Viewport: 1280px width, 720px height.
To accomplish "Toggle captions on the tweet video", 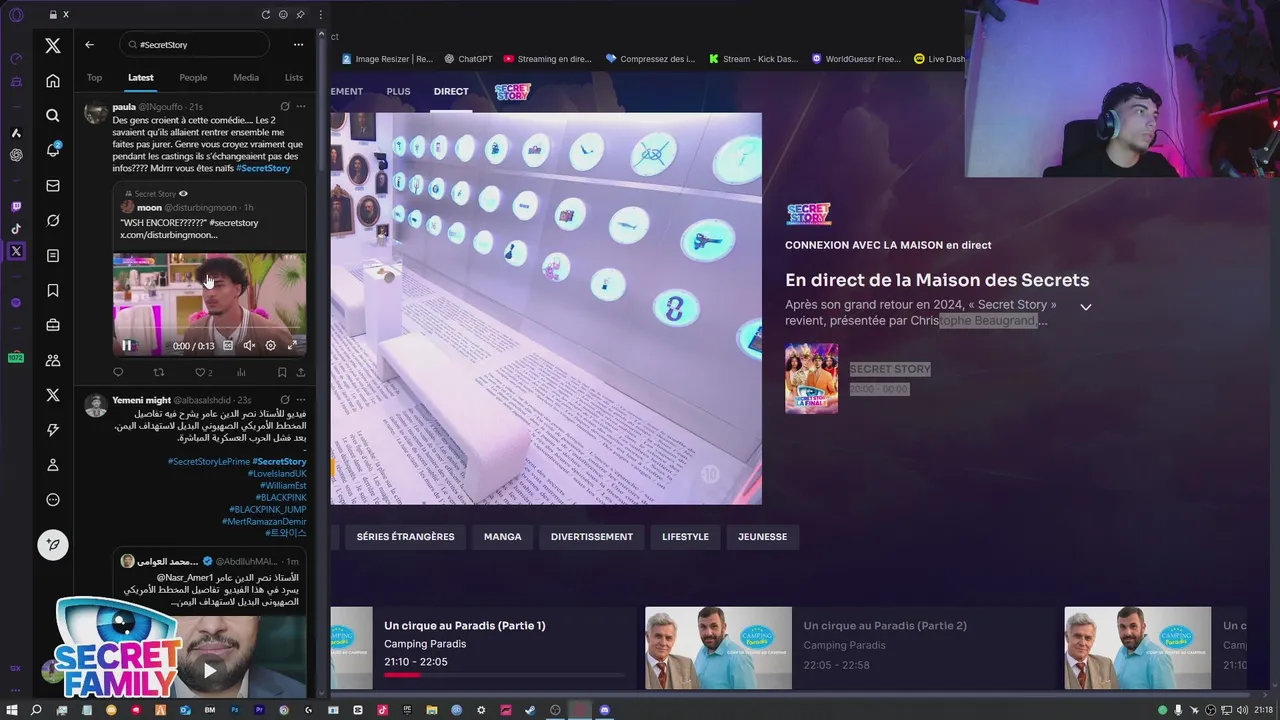I will click(x=228, y=346).
